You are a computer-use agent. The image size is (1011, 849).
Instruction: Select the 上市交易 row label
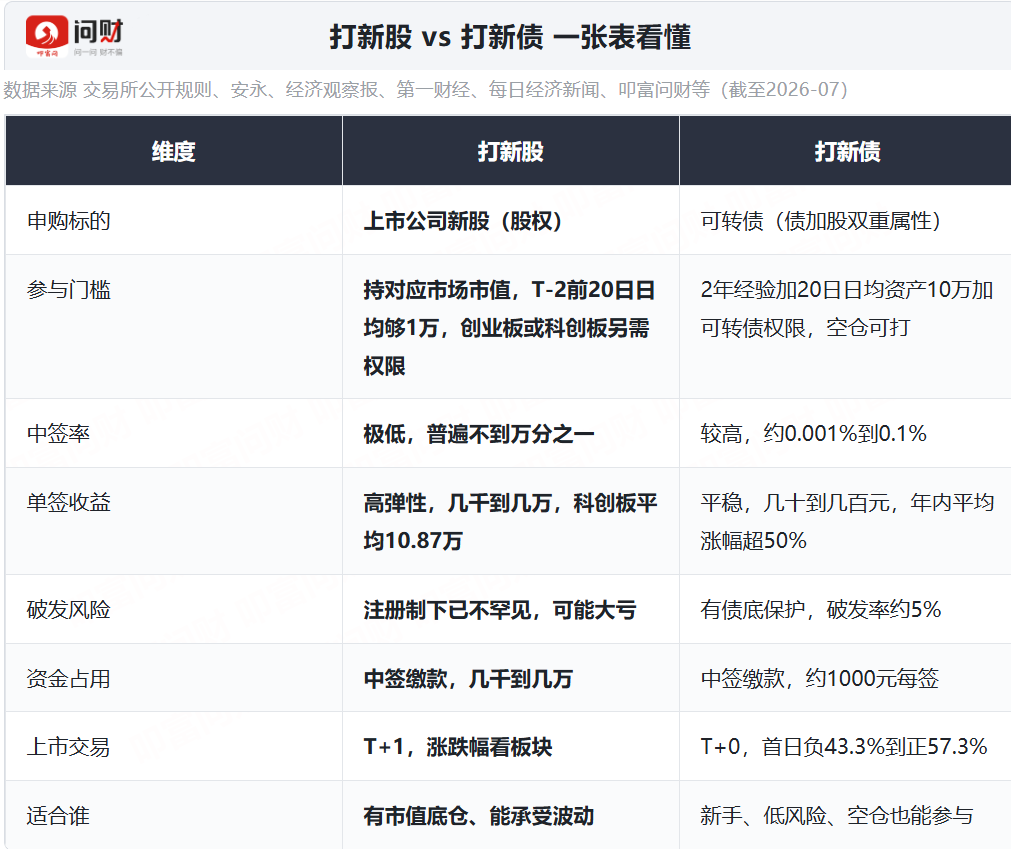(x=68, y=747)
